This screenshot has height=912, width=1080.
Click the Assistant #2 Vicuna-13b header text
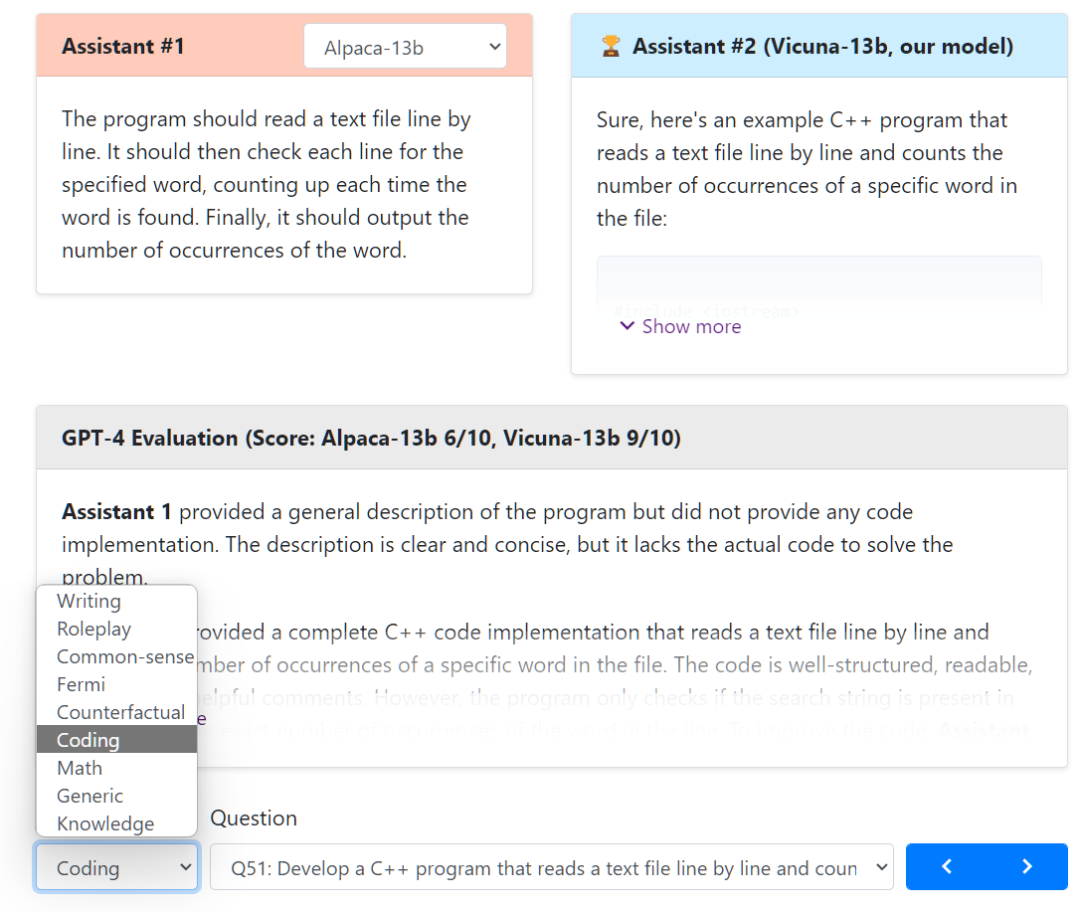coord(823,46)
